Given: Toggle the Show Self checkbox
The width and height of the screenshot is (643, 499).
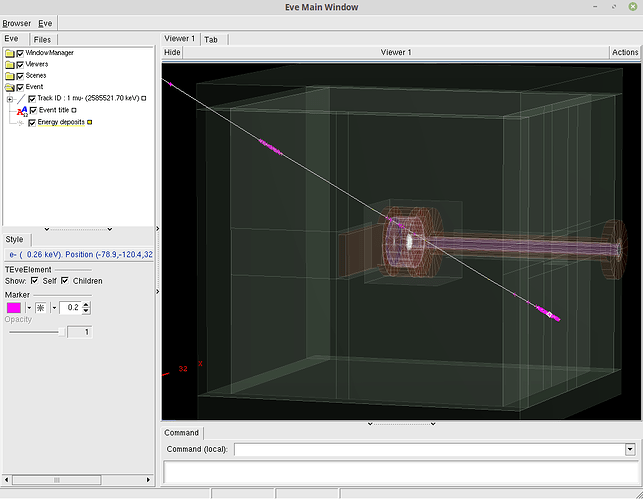Looking at the screenshot, I should tap(35, 280).
